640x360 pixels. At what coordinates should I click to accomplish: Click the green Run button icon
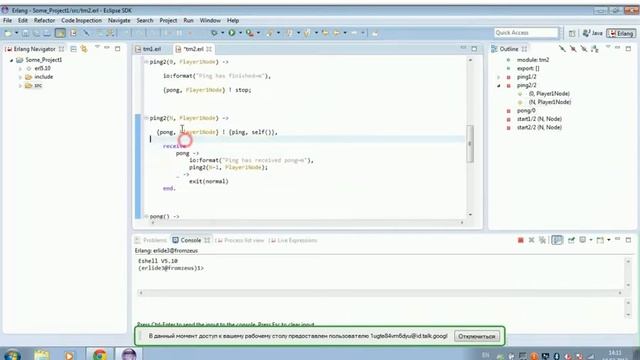[231, 33]
